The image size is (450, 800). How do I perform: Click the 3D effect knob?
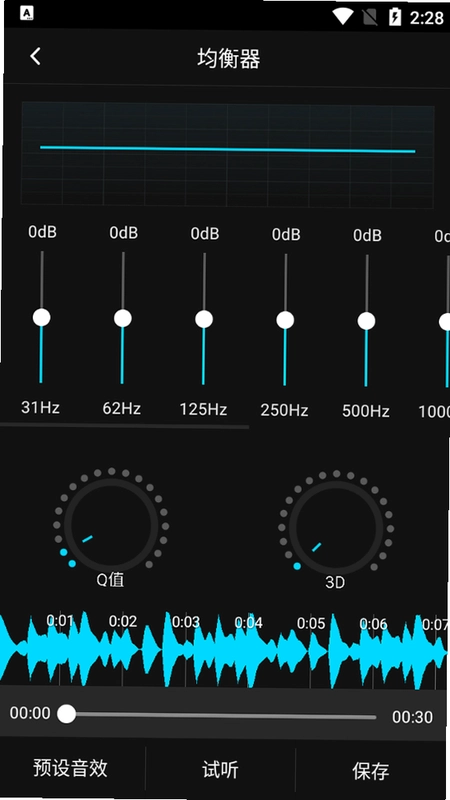(336, 528)
